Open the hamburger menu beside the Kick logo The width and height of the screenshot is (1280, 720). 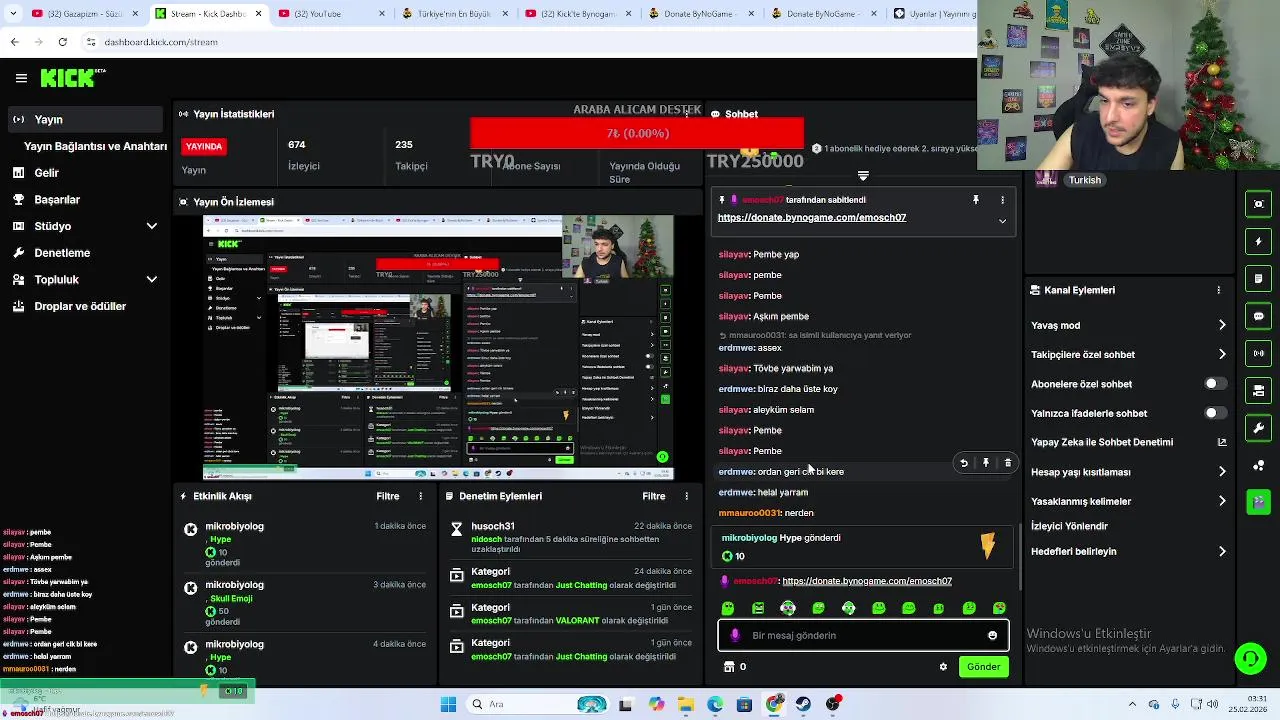(21, 78)
